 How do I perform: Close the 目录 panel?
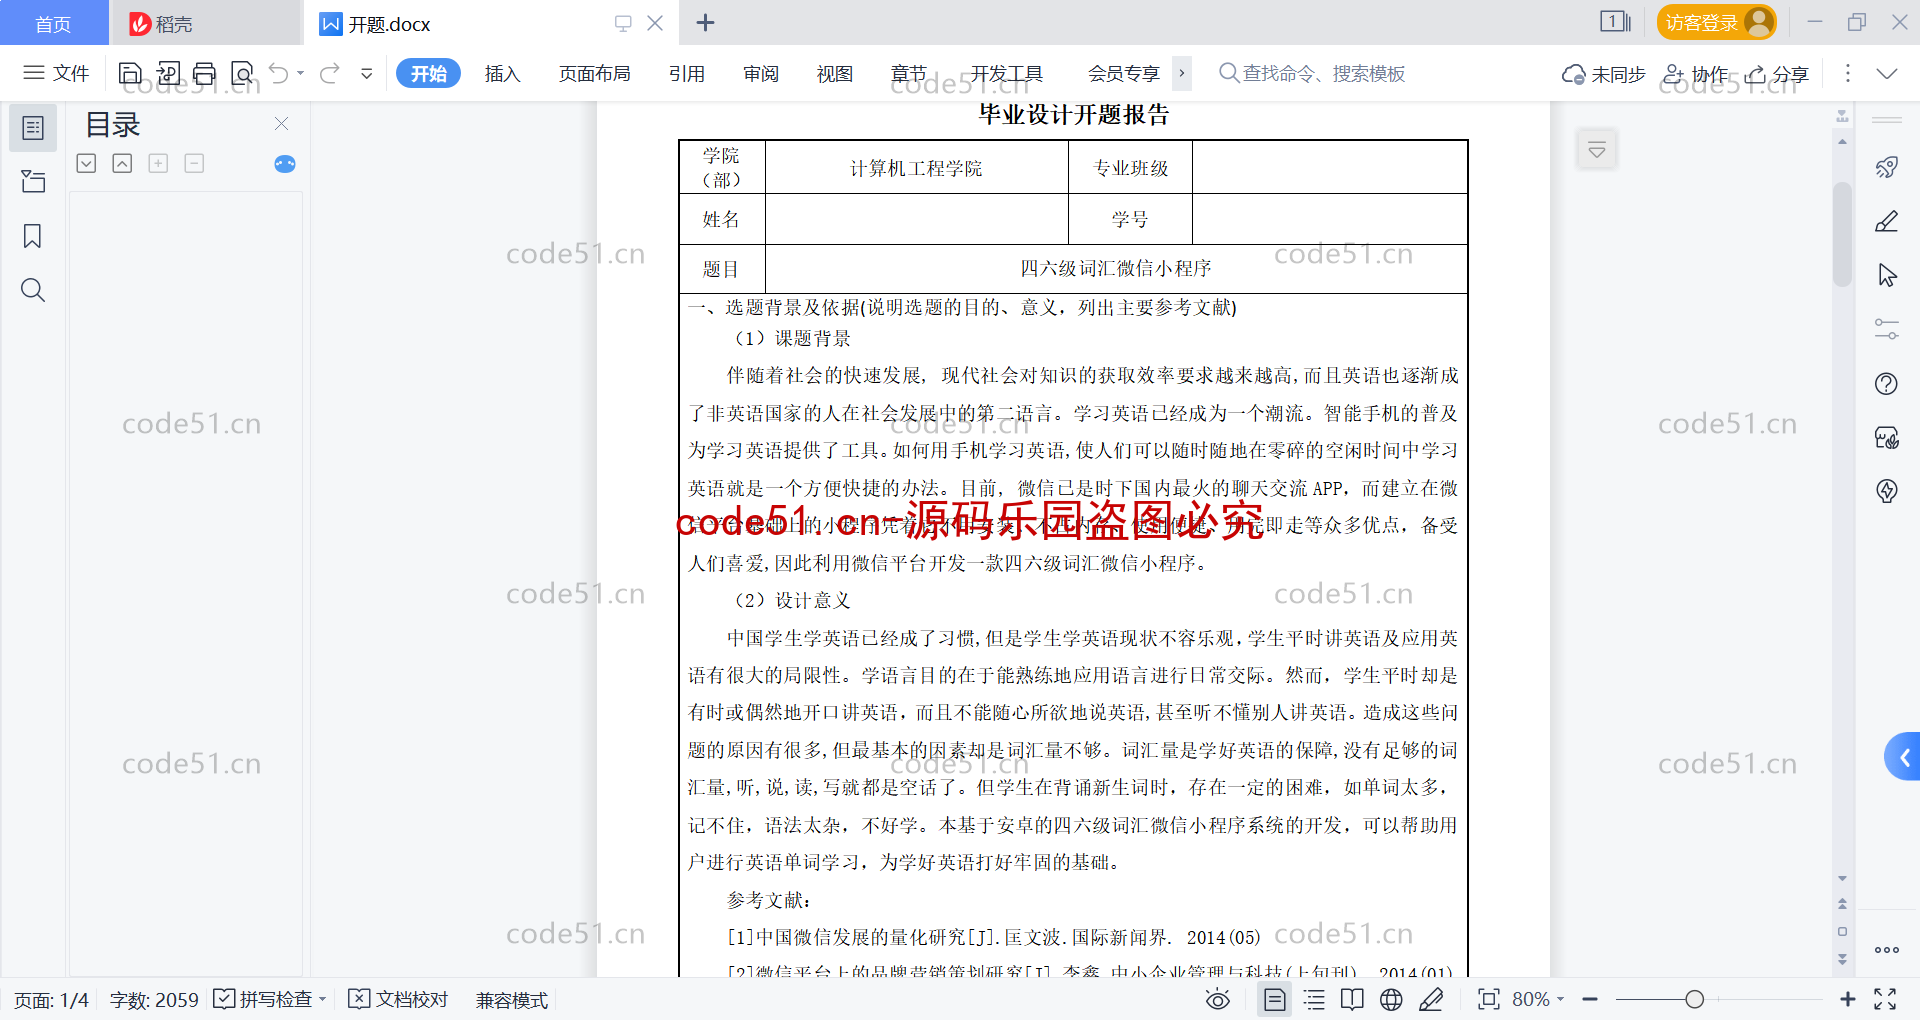pyautogui.click(x=281, y=123)
